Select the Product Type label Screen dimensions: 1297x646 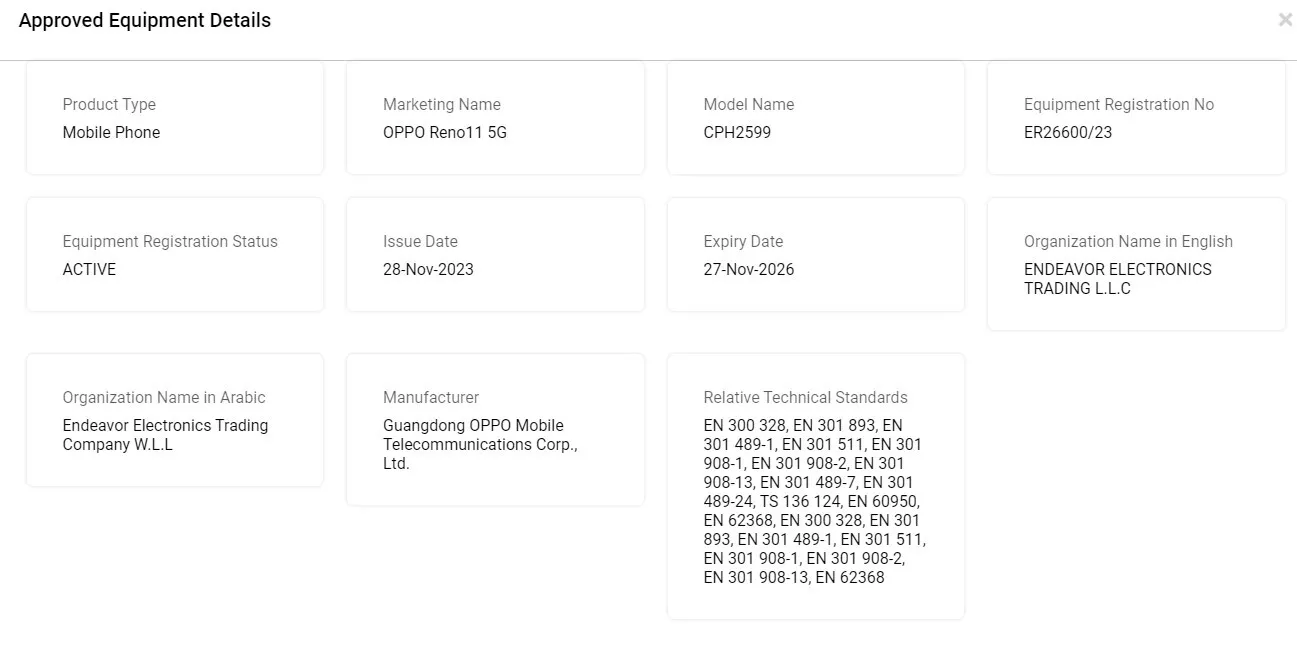109,104
